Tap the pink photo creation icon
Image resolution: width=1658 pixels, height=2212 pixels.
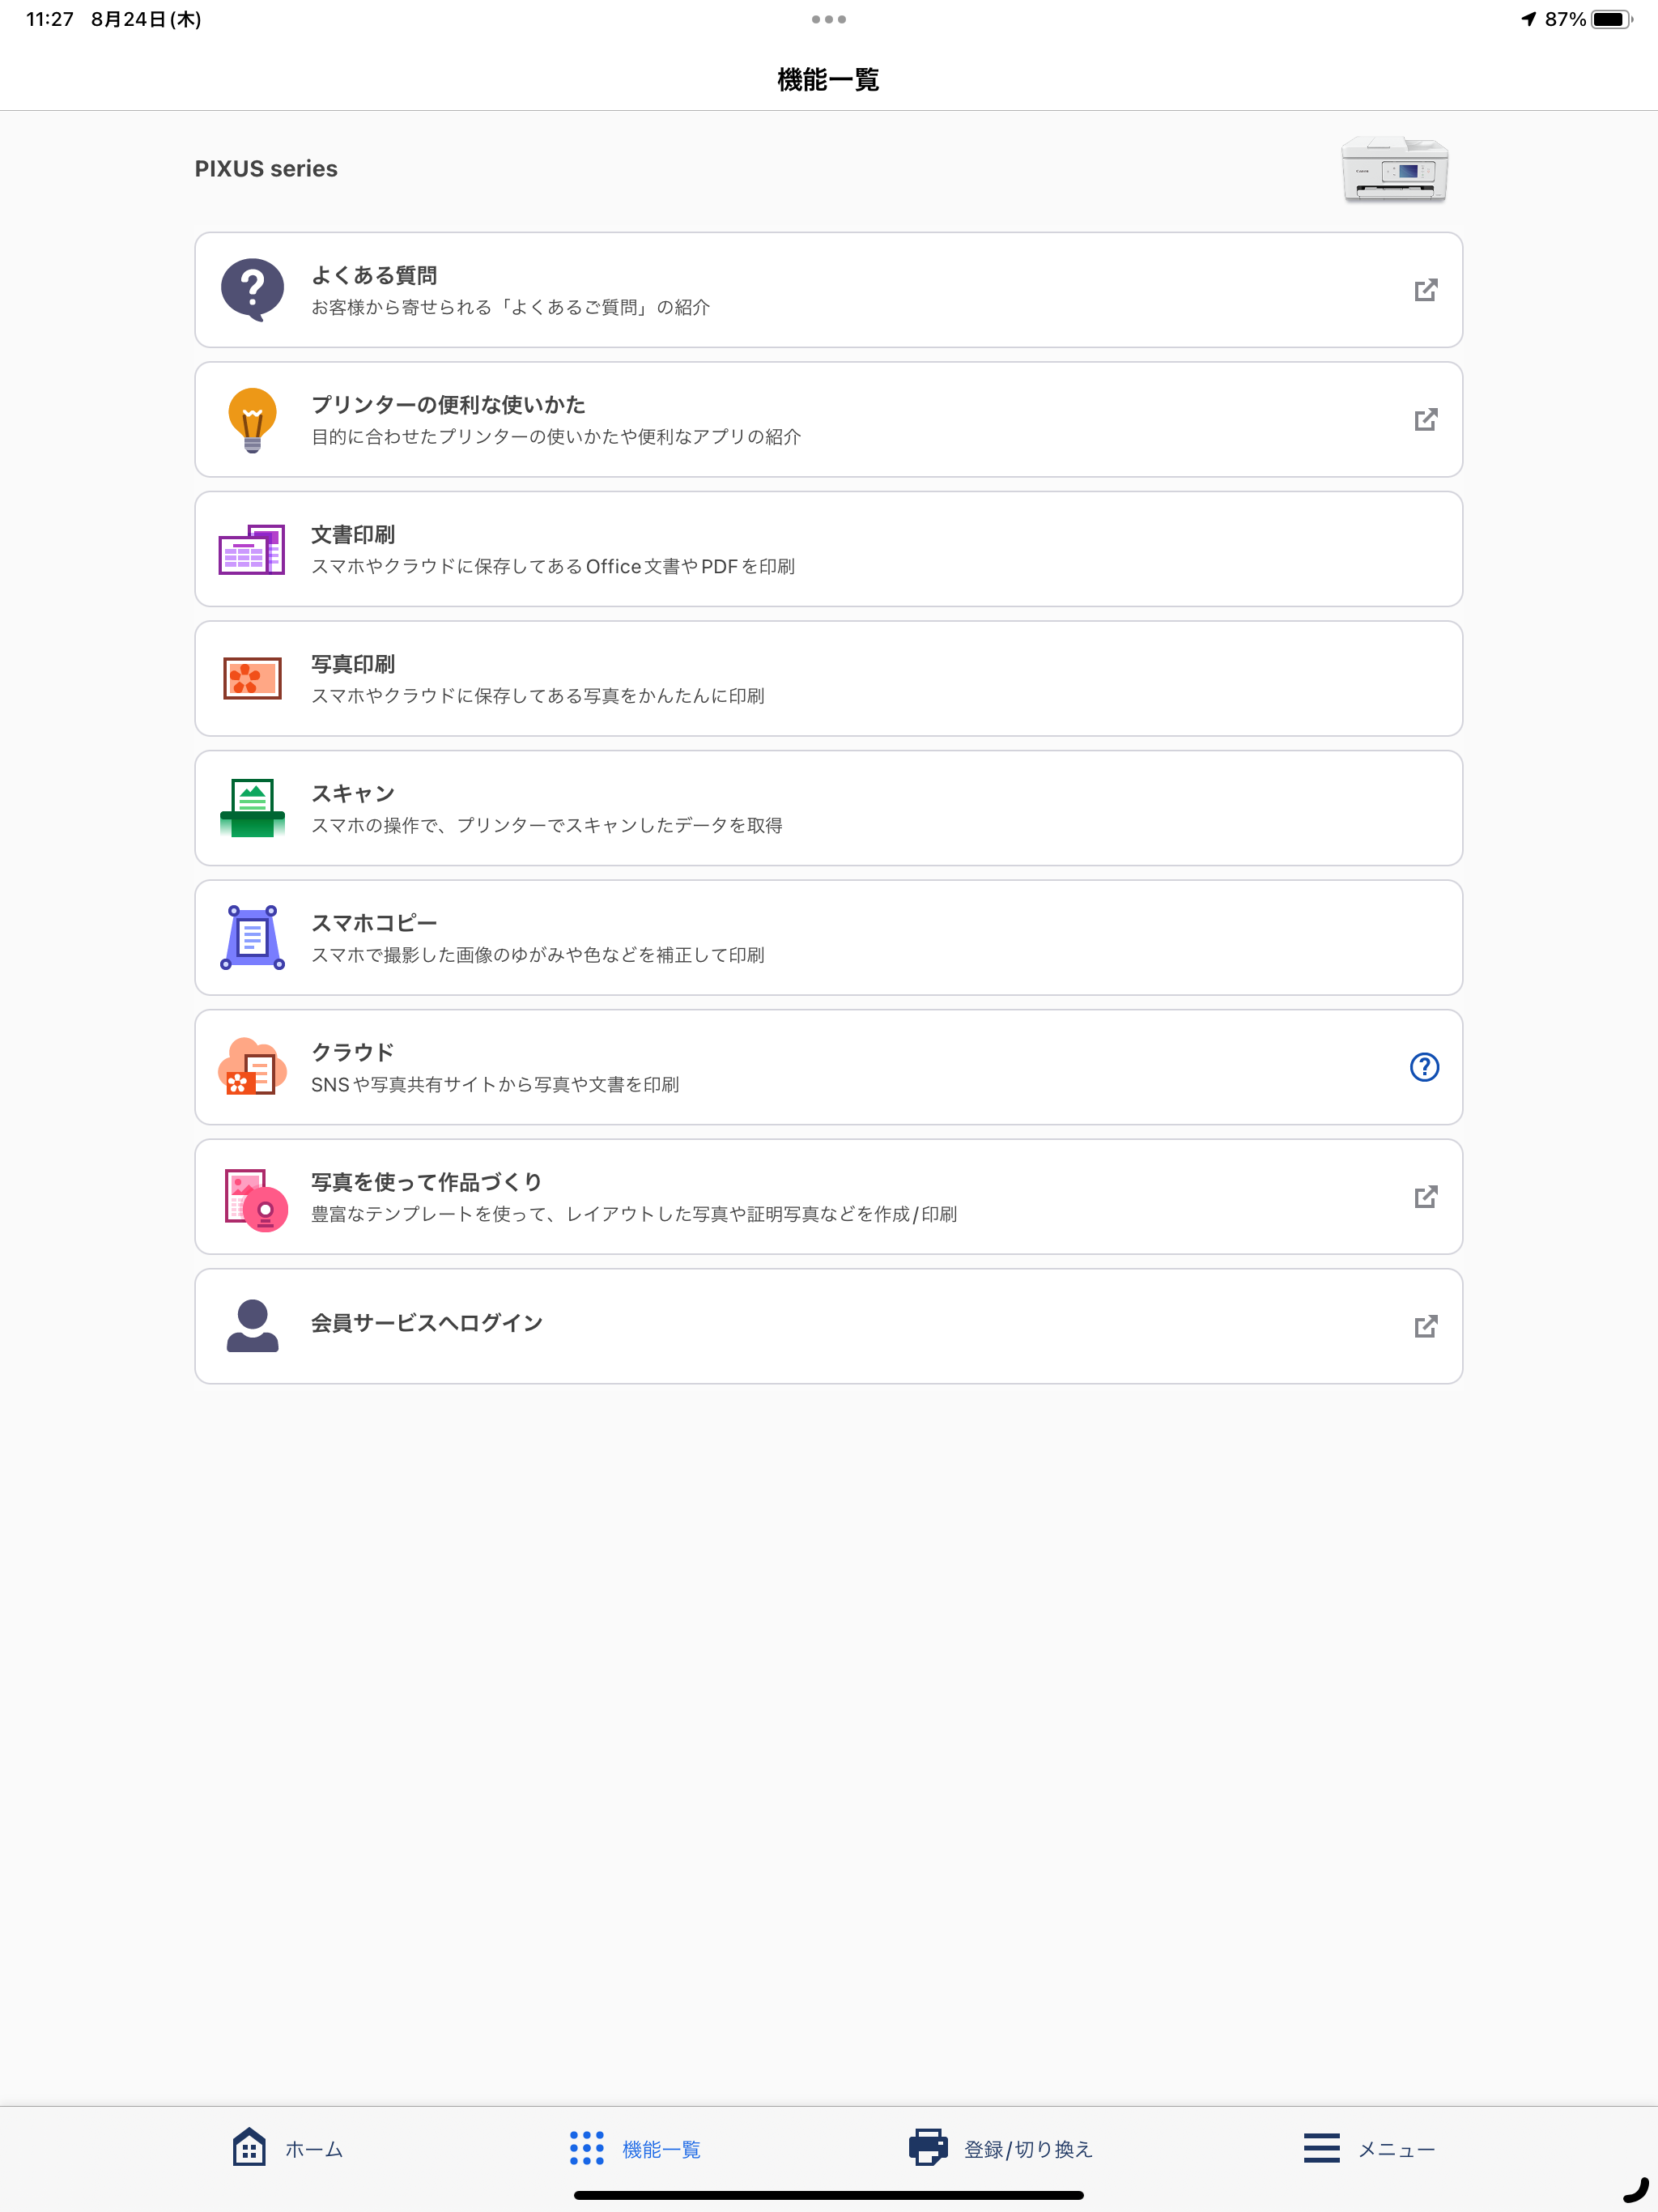(255, 1198)
